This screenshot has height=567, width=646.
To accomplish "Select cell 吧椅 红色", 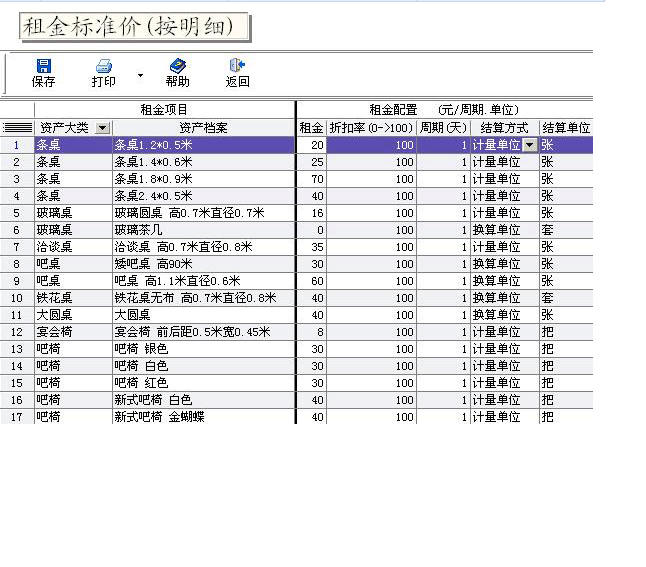I will (204, 383).
